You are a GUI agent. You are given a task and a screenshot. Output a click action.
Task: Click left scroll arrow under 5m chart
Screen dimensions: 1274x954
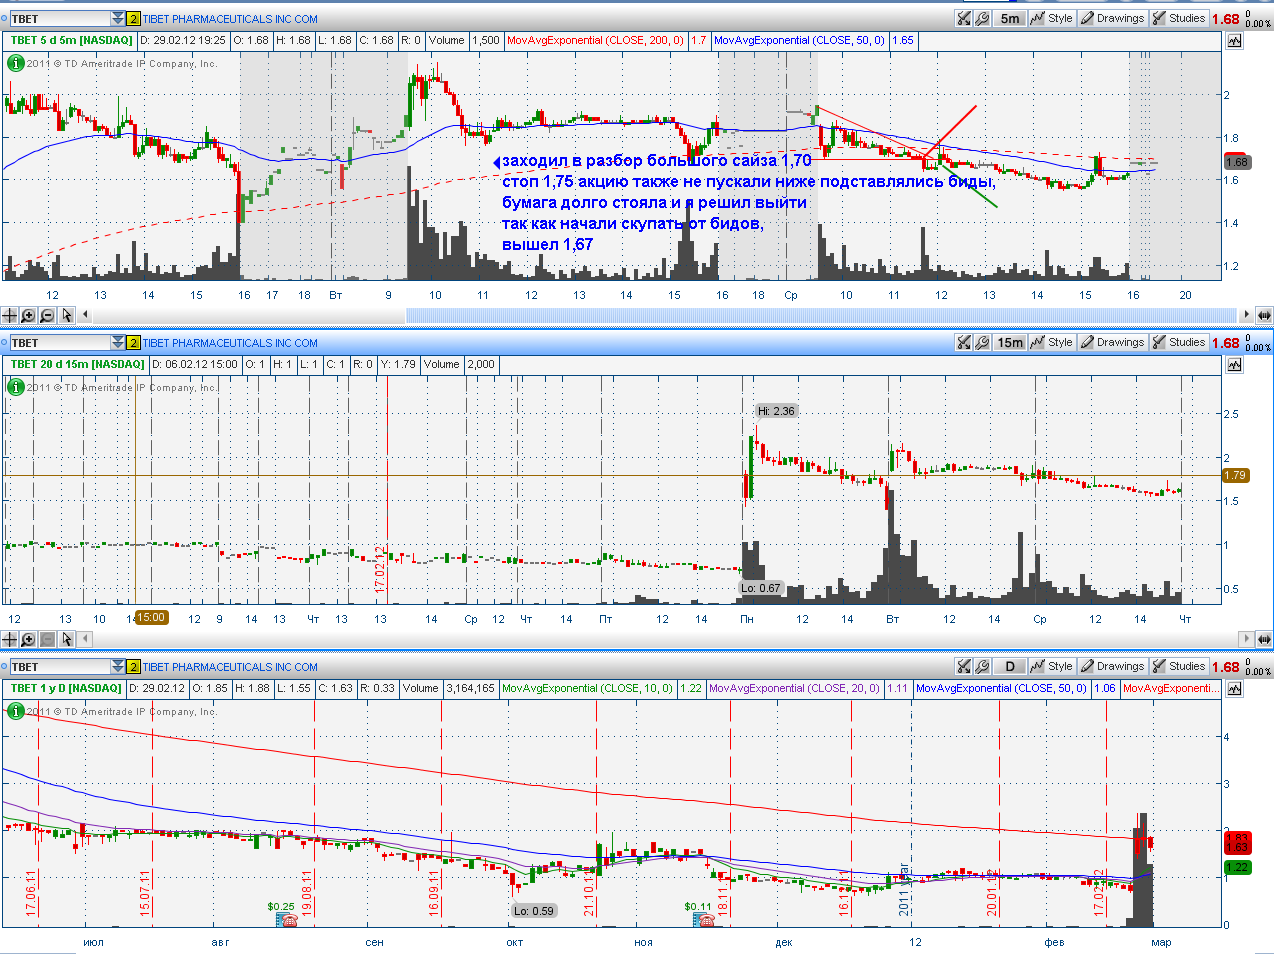pyautogui.click(x=85, y=315)
